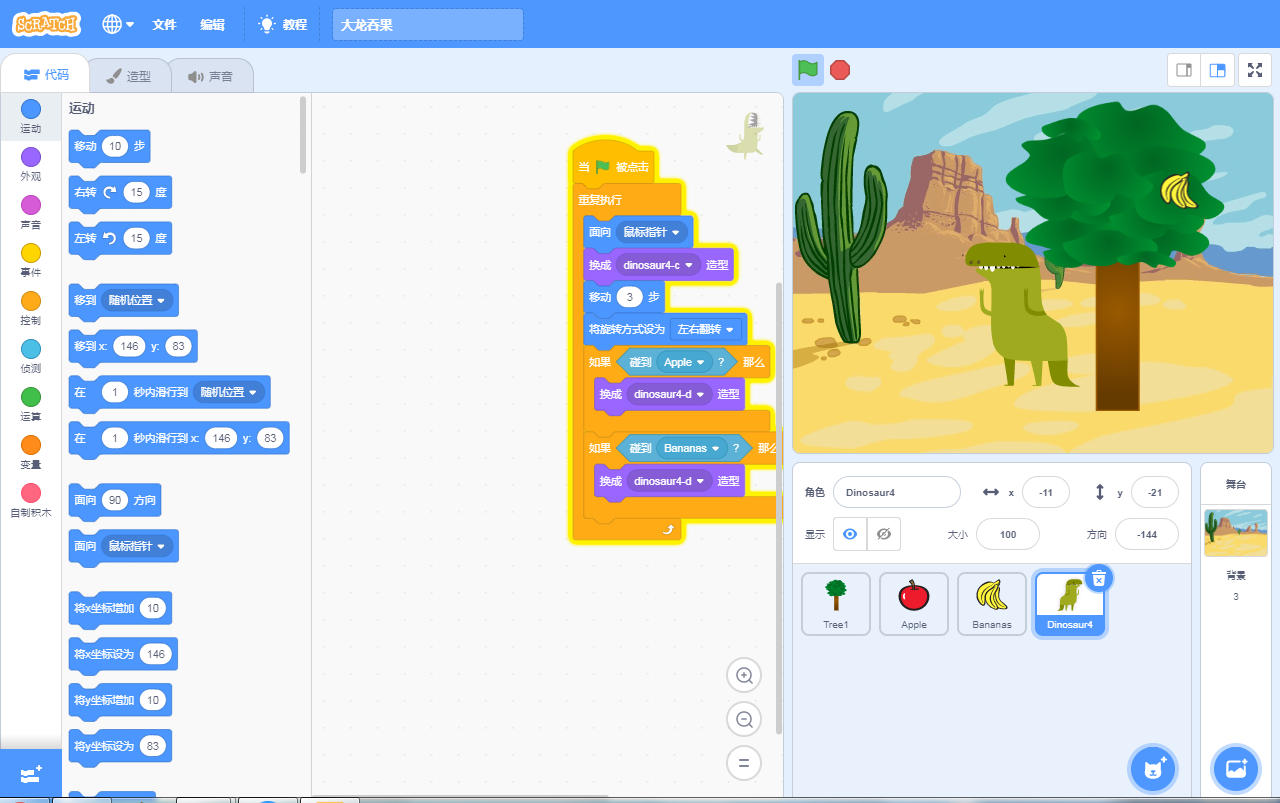
Task: Click the x coordinate field -11
Action: click(x=1046, y=492)
